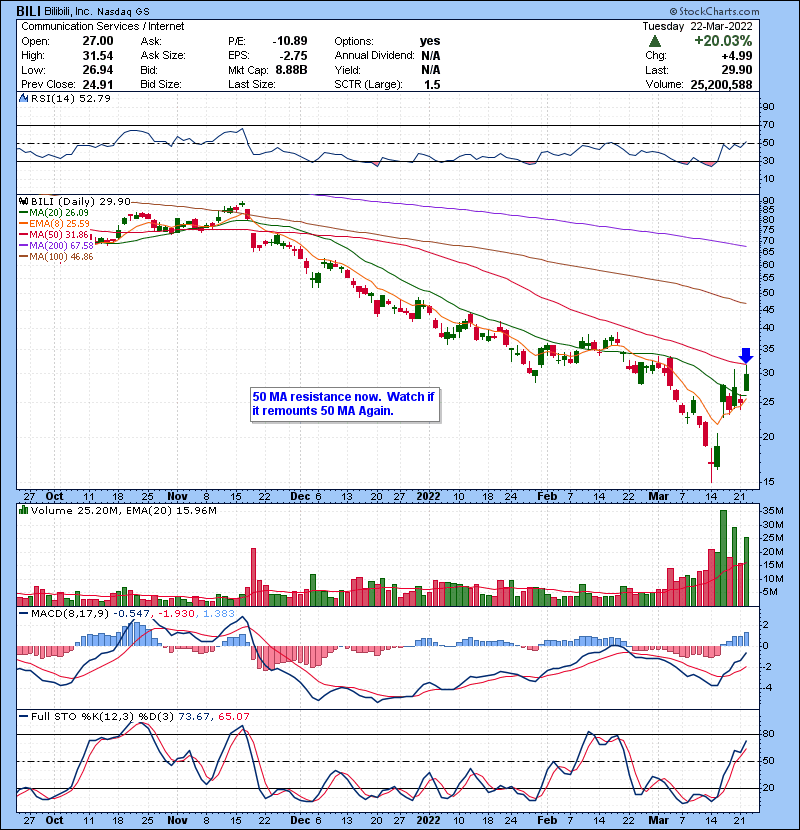This screenshot has width=800, height=830.
Task: Click the line marker beside Full STO
Action: (x=23, y=716)
